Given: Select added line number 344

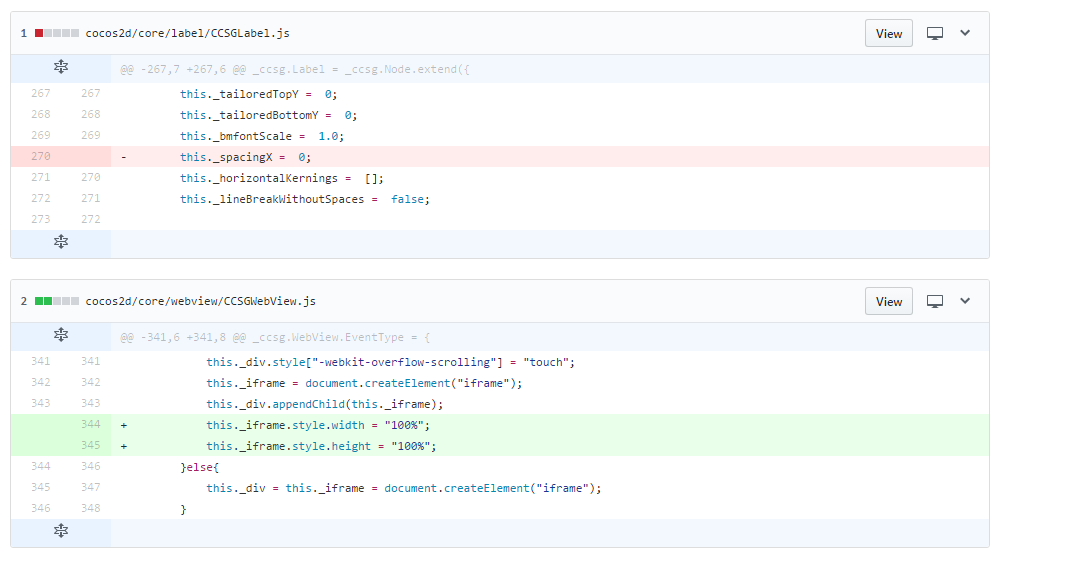Looking at the screenshot, I should 90,425.
